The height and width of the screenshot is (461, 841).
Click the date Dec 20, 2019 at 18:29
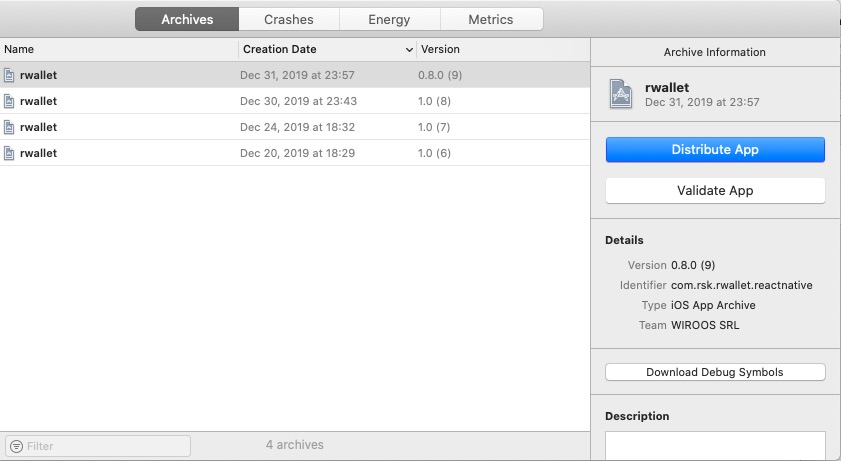[297, 153]
